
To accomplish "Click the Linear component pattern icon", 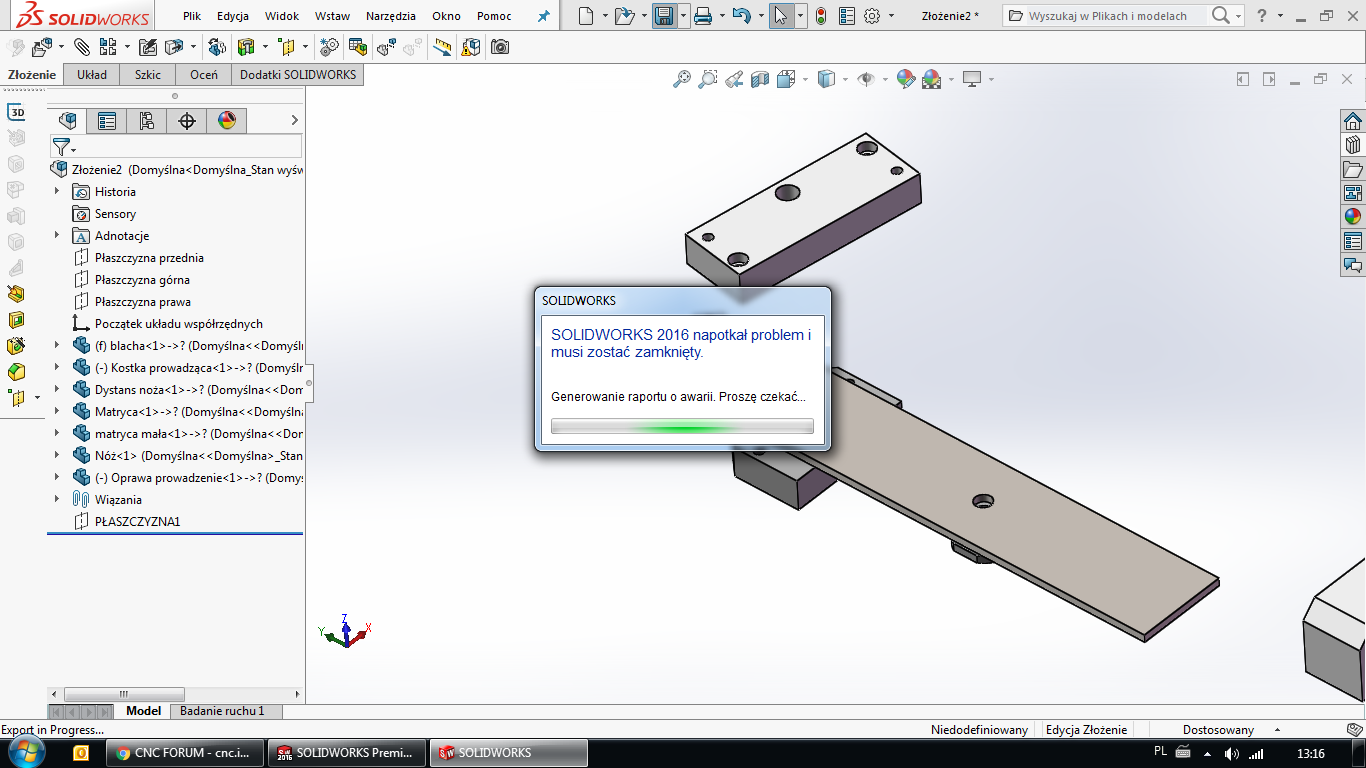I will [x=107, y=47].
